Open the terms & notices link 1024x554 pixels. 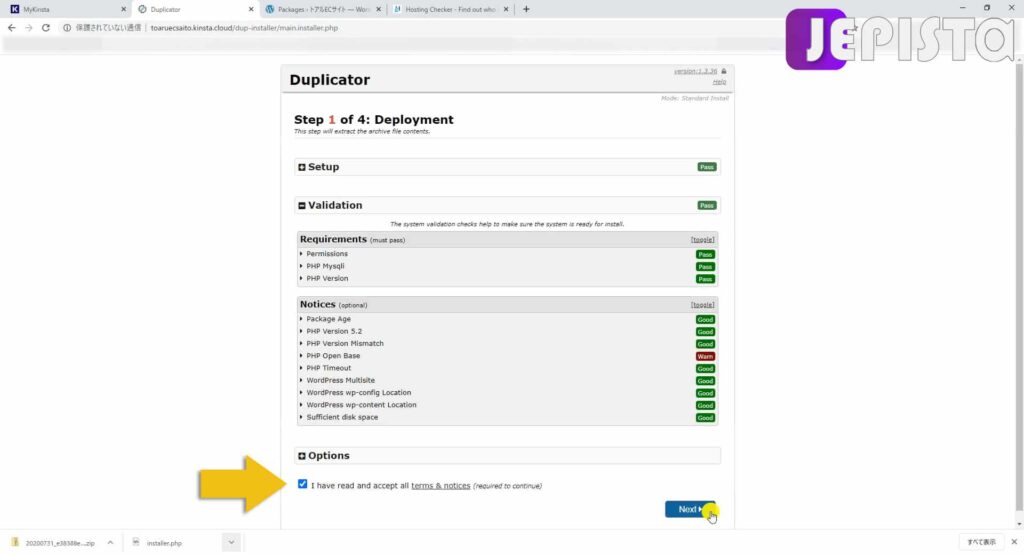(440, 486)
